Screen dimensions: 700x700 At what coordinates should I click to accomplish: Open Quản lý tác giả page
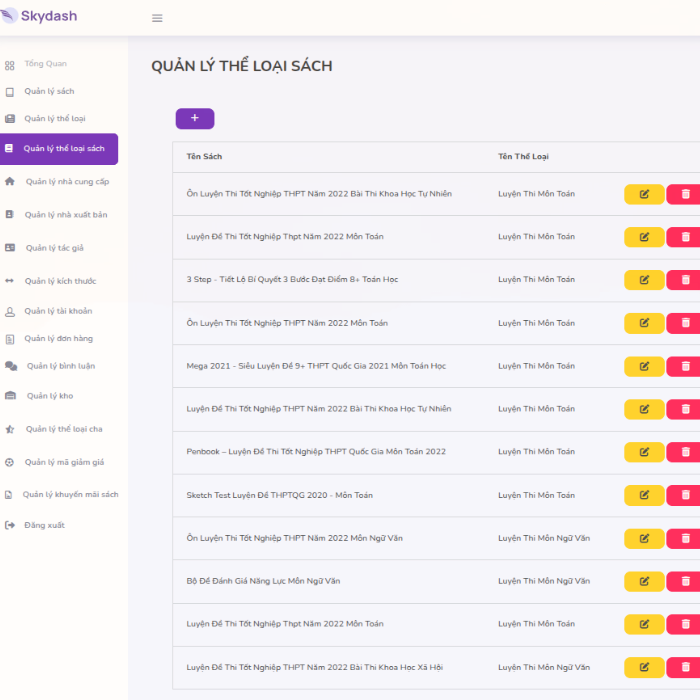coord(54,248)
